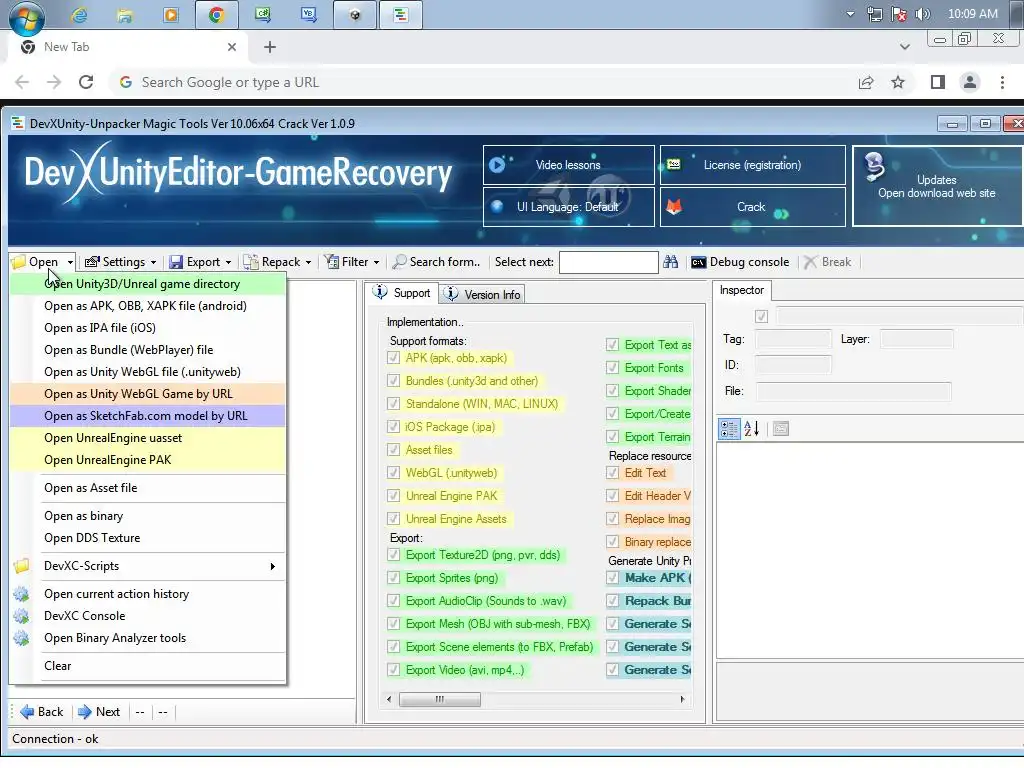Open the Video lessons banner button
This screenshot has width=1024, height=768.
[x=568, y=165]
